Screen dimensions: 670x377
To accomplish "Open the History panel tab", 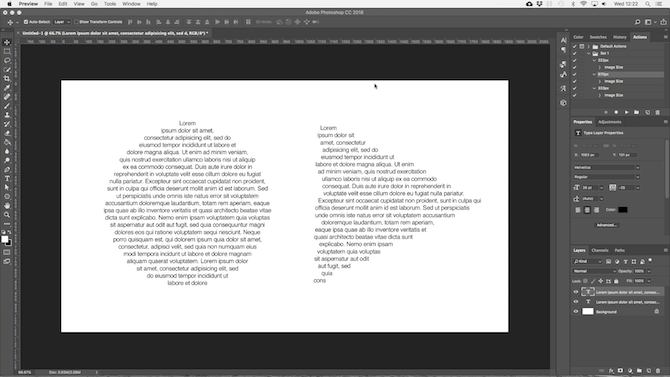I will [x=620, y=37].
